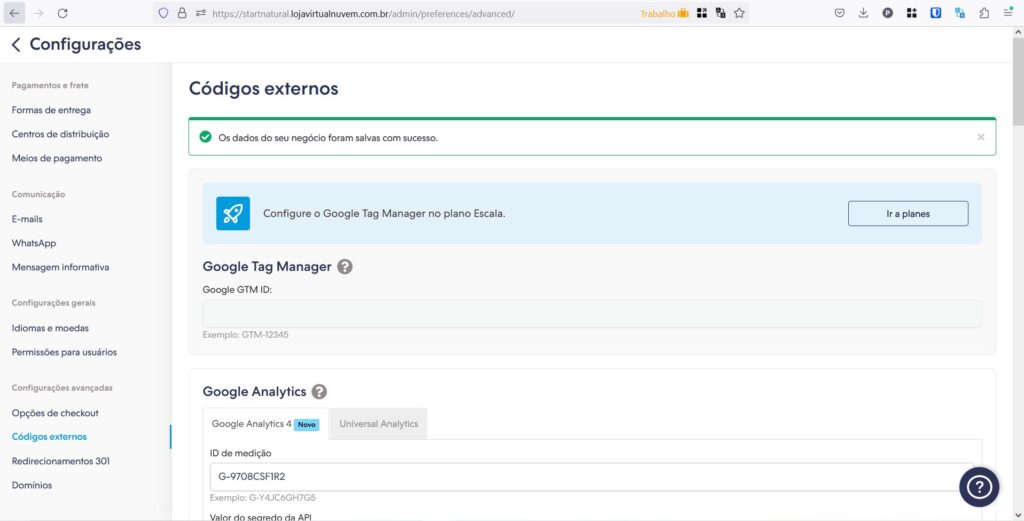
Task: Click the Trabalho container label in address bar
Action: pyautogui.click(x=664, y=13)
